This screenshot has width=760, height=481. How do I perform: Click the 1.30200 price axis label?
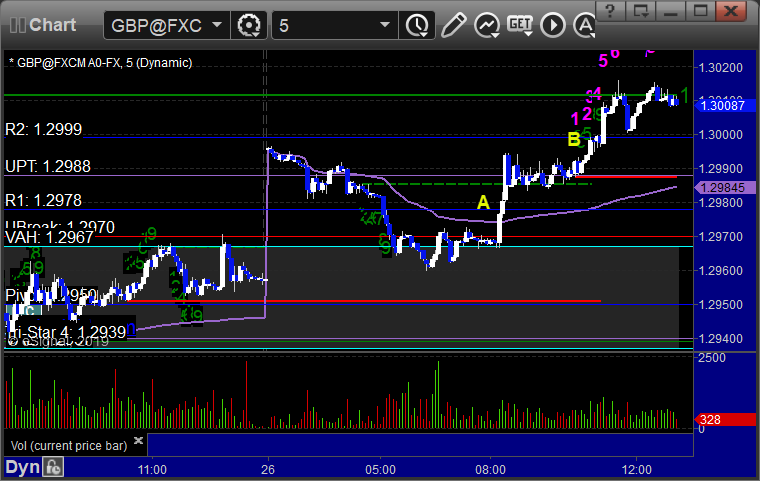(x=720, y=67)
